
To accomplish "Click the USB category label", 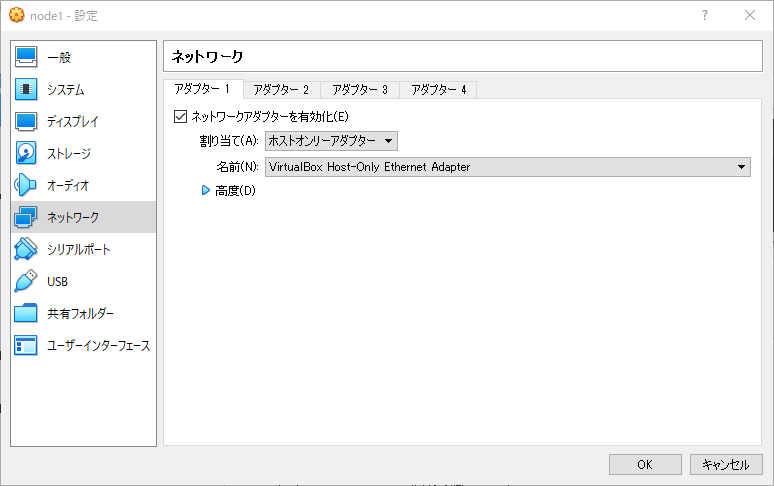I will tap(57, 282).
